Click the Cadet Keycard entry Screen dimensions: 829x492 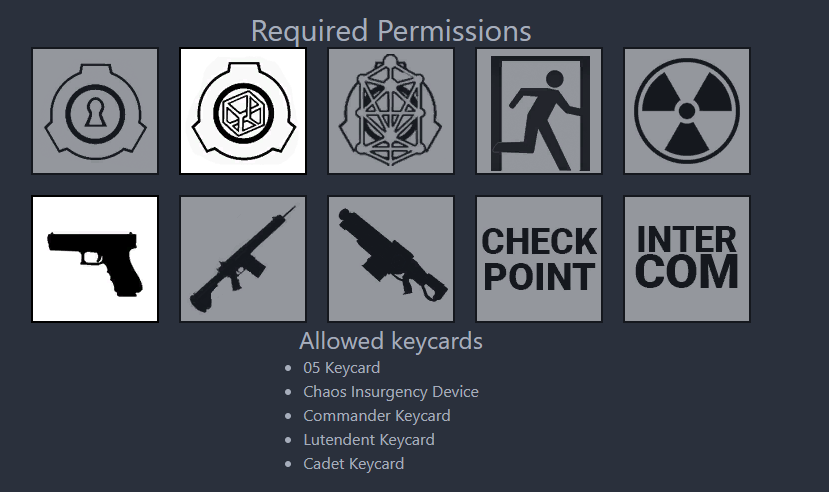point(353,464)
